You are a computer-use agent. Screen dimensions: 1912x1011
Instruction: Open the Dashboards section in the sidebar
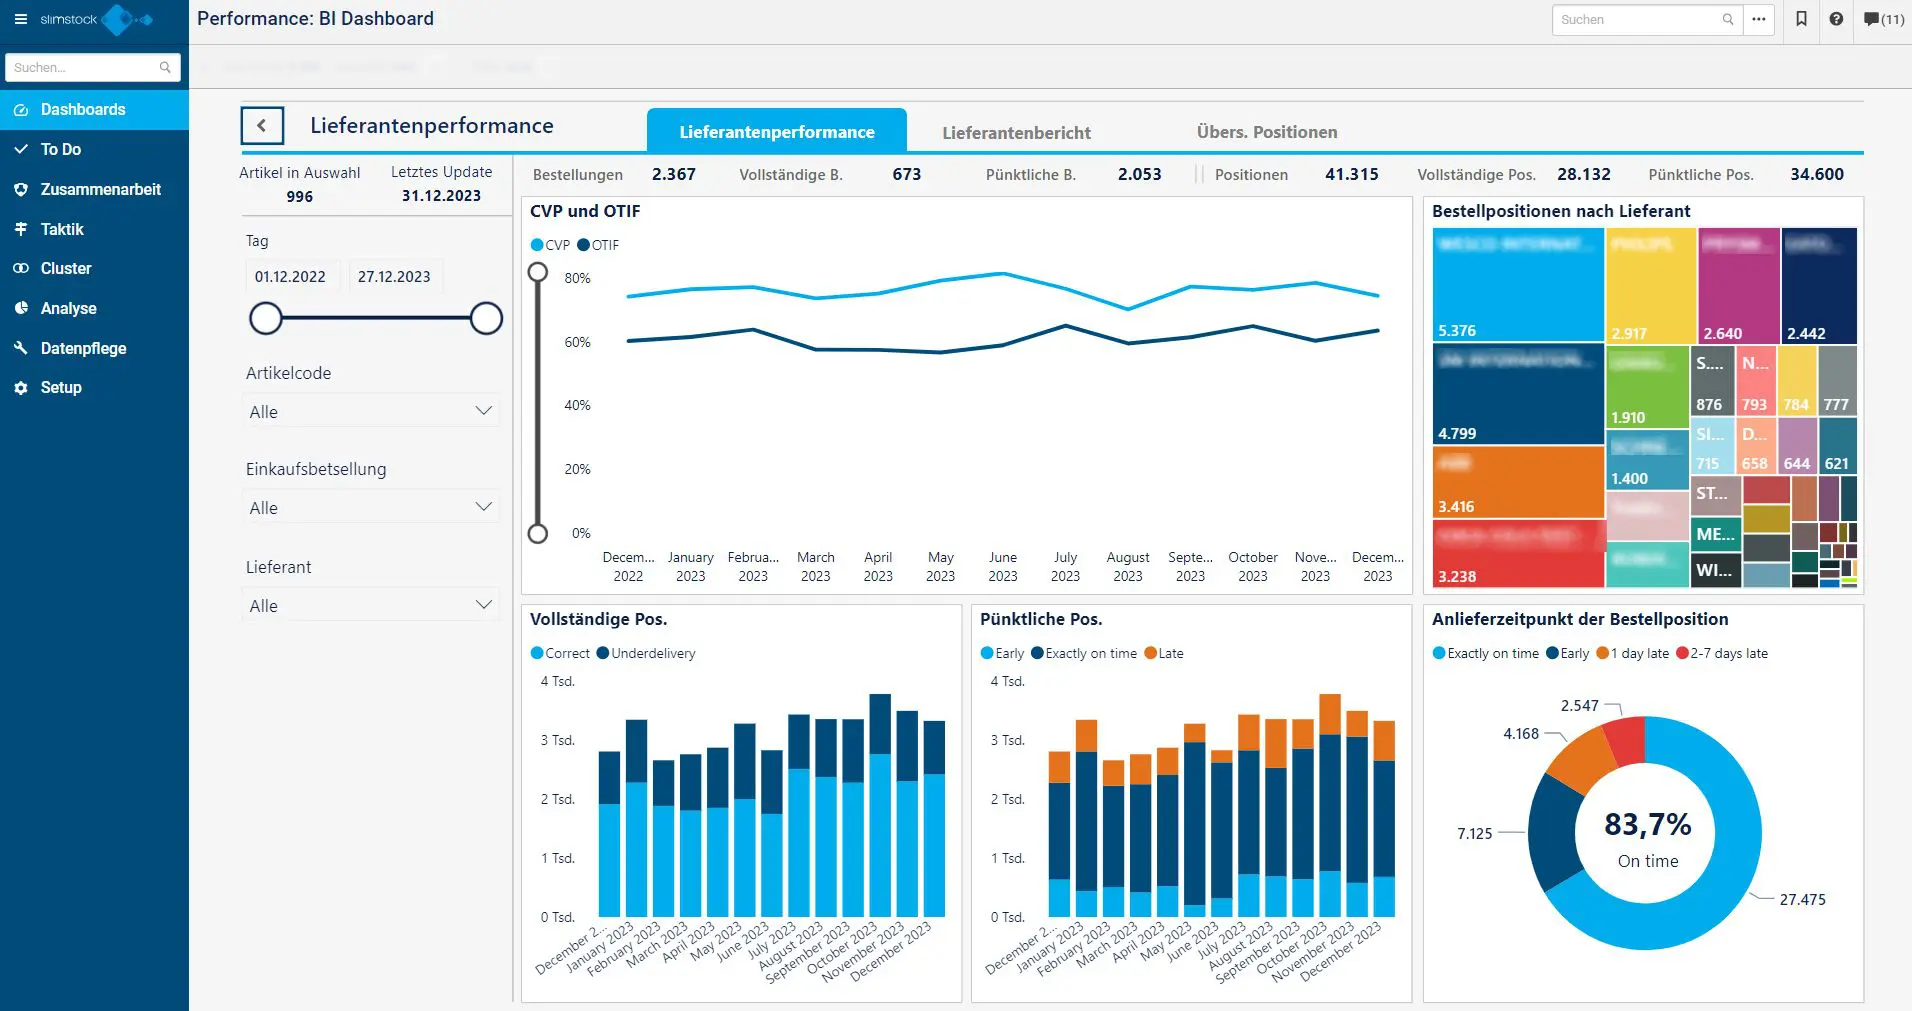pos(82,109)
